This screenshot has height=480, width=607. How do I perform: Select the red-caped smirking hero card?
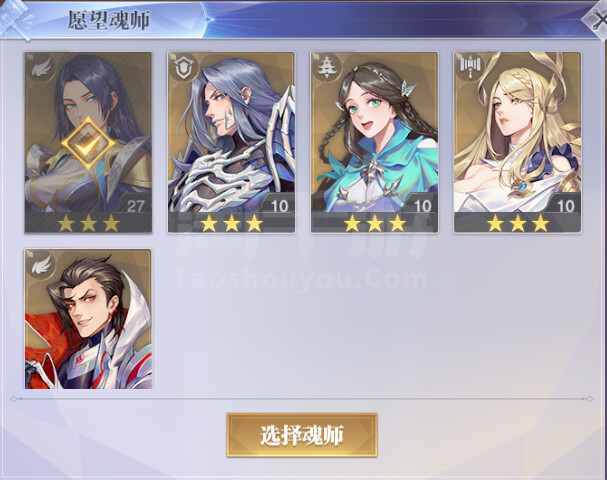point(88,319)
